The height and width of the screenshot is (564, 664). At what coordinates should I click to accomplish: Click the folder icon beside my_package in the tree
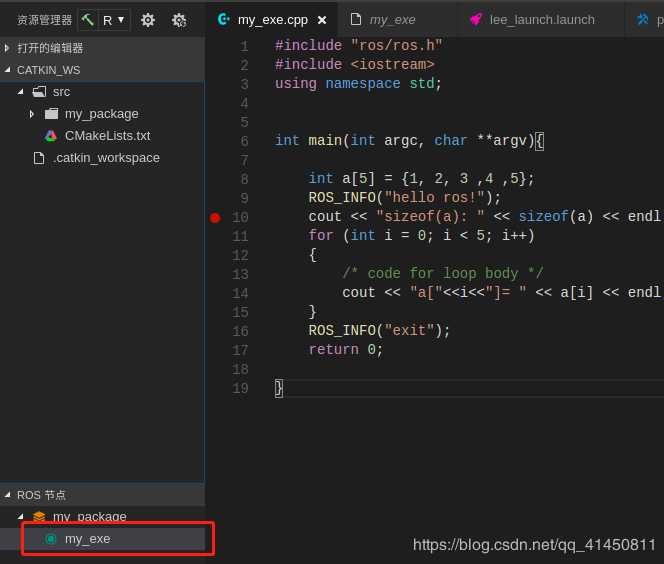pos(51,113)
